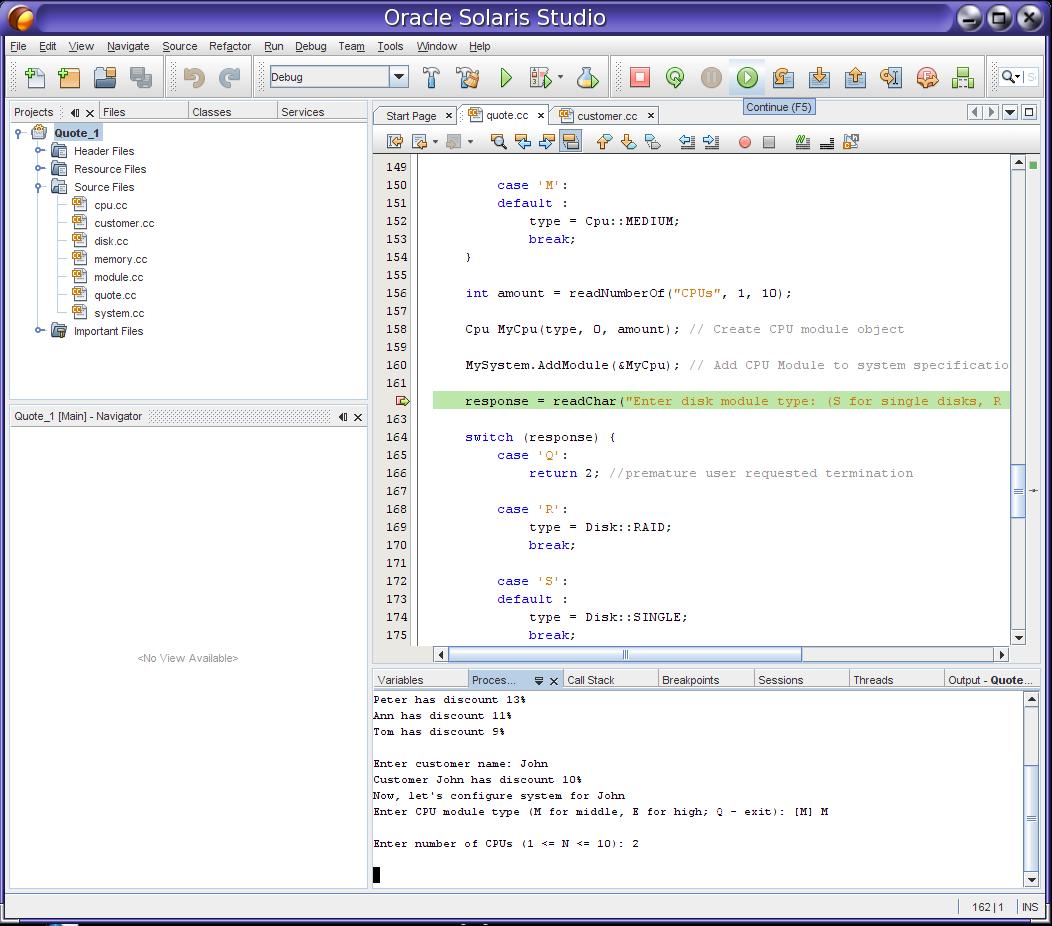
Task: Open the Breakpoints tab
Action: (690, 680)
